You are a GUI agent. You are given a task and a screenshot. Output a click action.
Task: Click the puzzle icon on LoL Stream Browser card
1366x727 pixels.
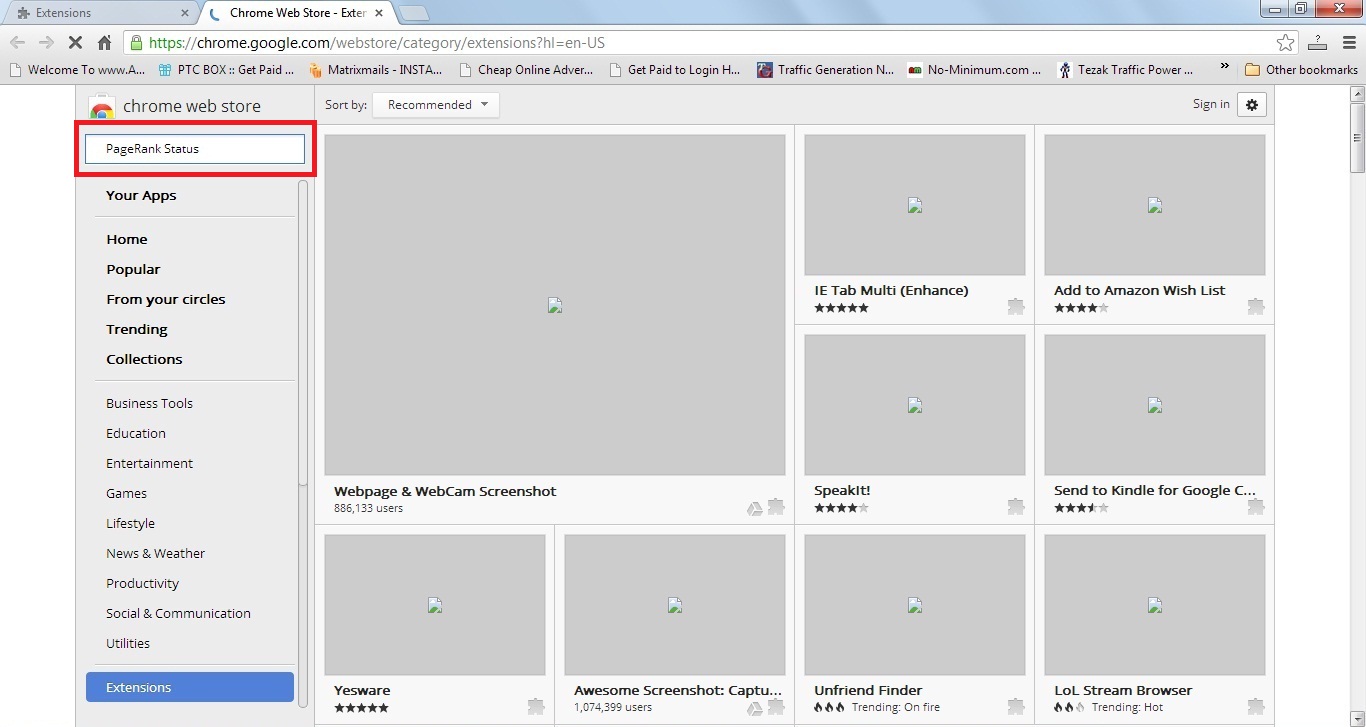coord(1256,707)
